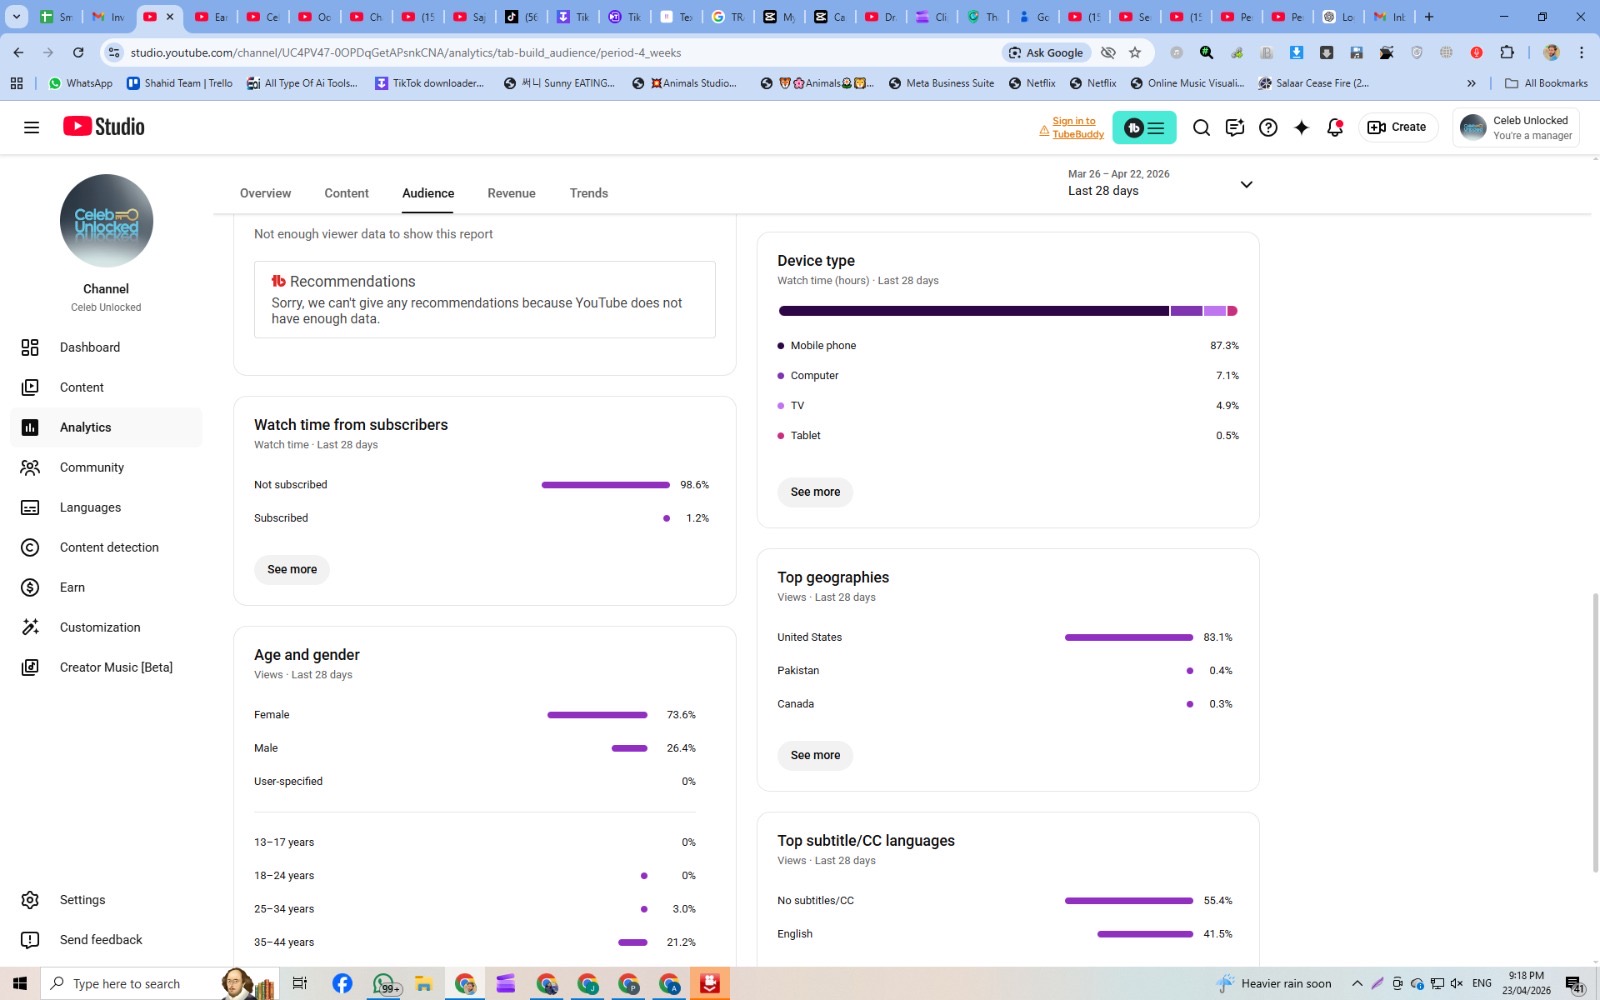
Task: Open the Revenue tab
Action: coord(511,193)
